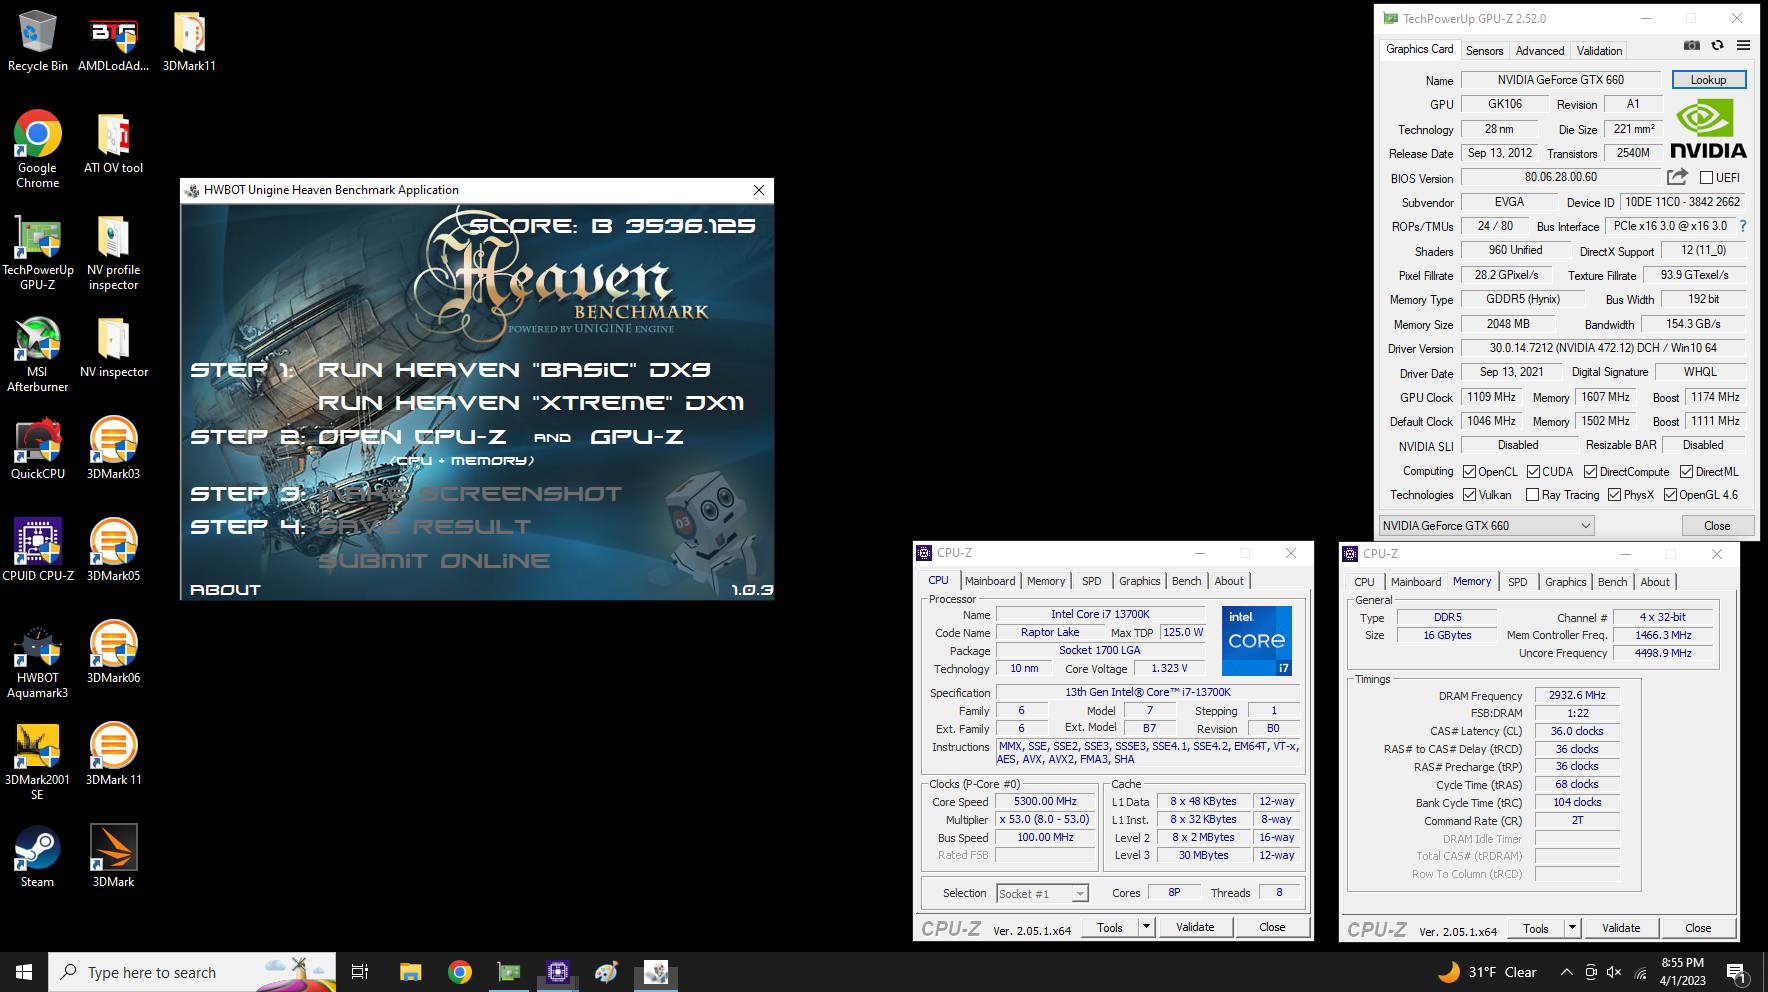Open the 3DMark11 folder icon
The width and height of the screenshot is (1768, 992).
point(189,41)
